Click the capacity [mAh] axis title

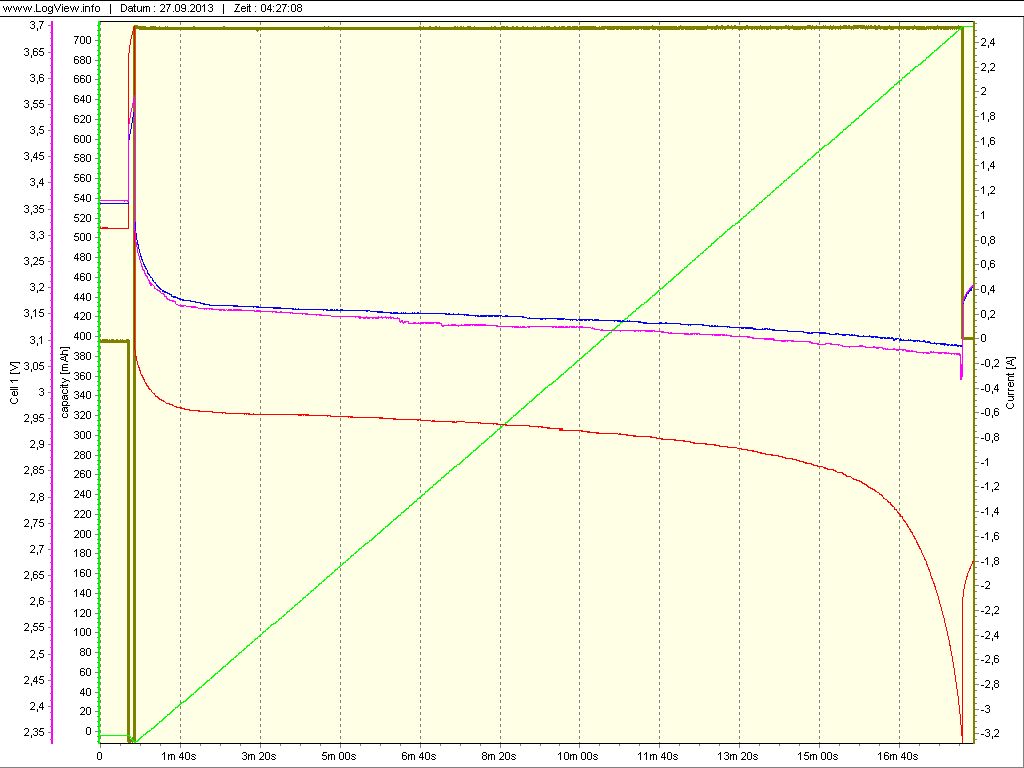[65, 383]
